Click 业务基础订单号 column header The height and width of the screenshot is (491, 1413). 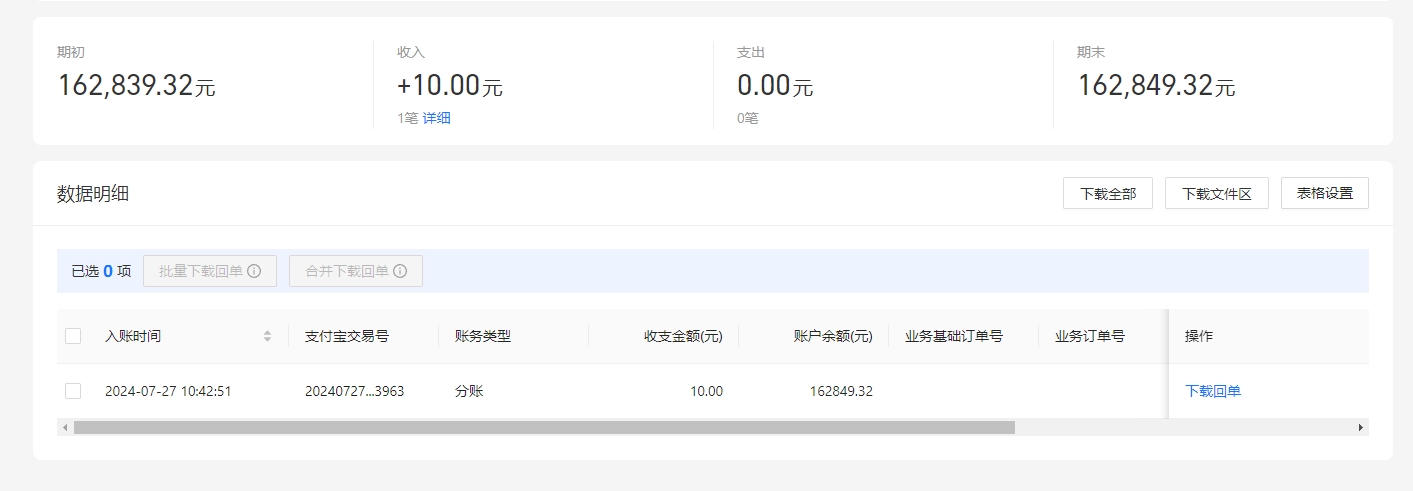[954, 336]
